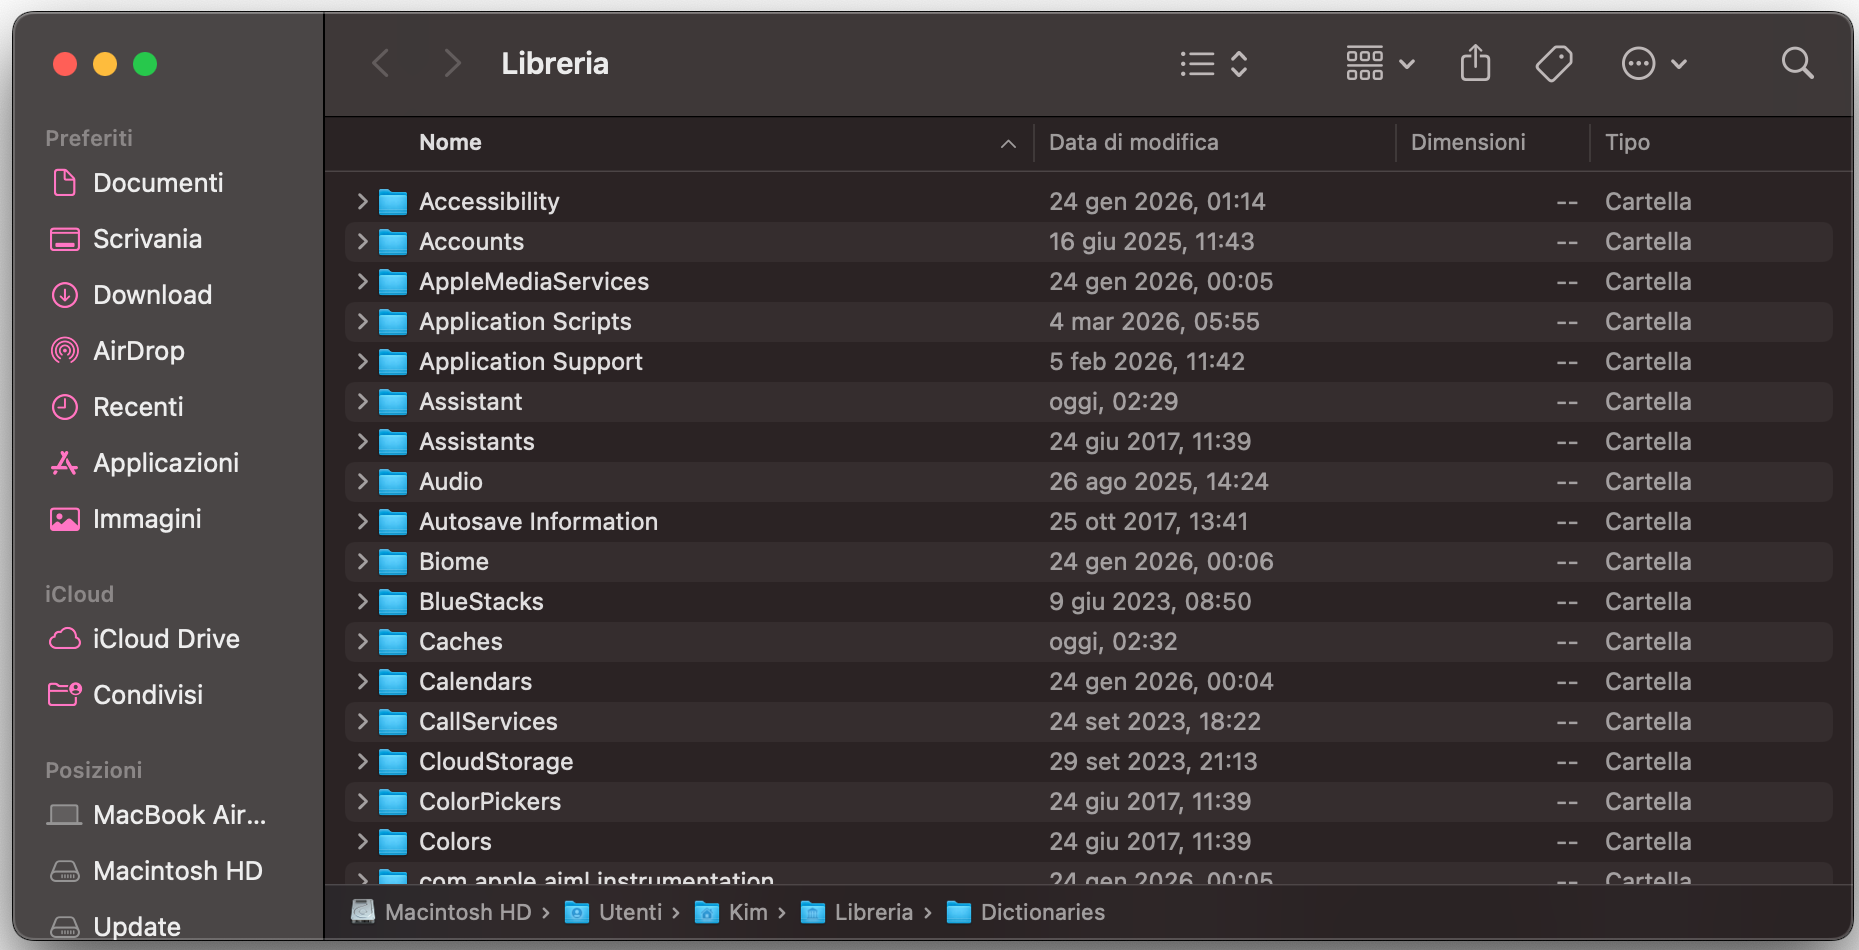
Task: Open the Download folder in sidebar
Action: [x=152, y=294]
